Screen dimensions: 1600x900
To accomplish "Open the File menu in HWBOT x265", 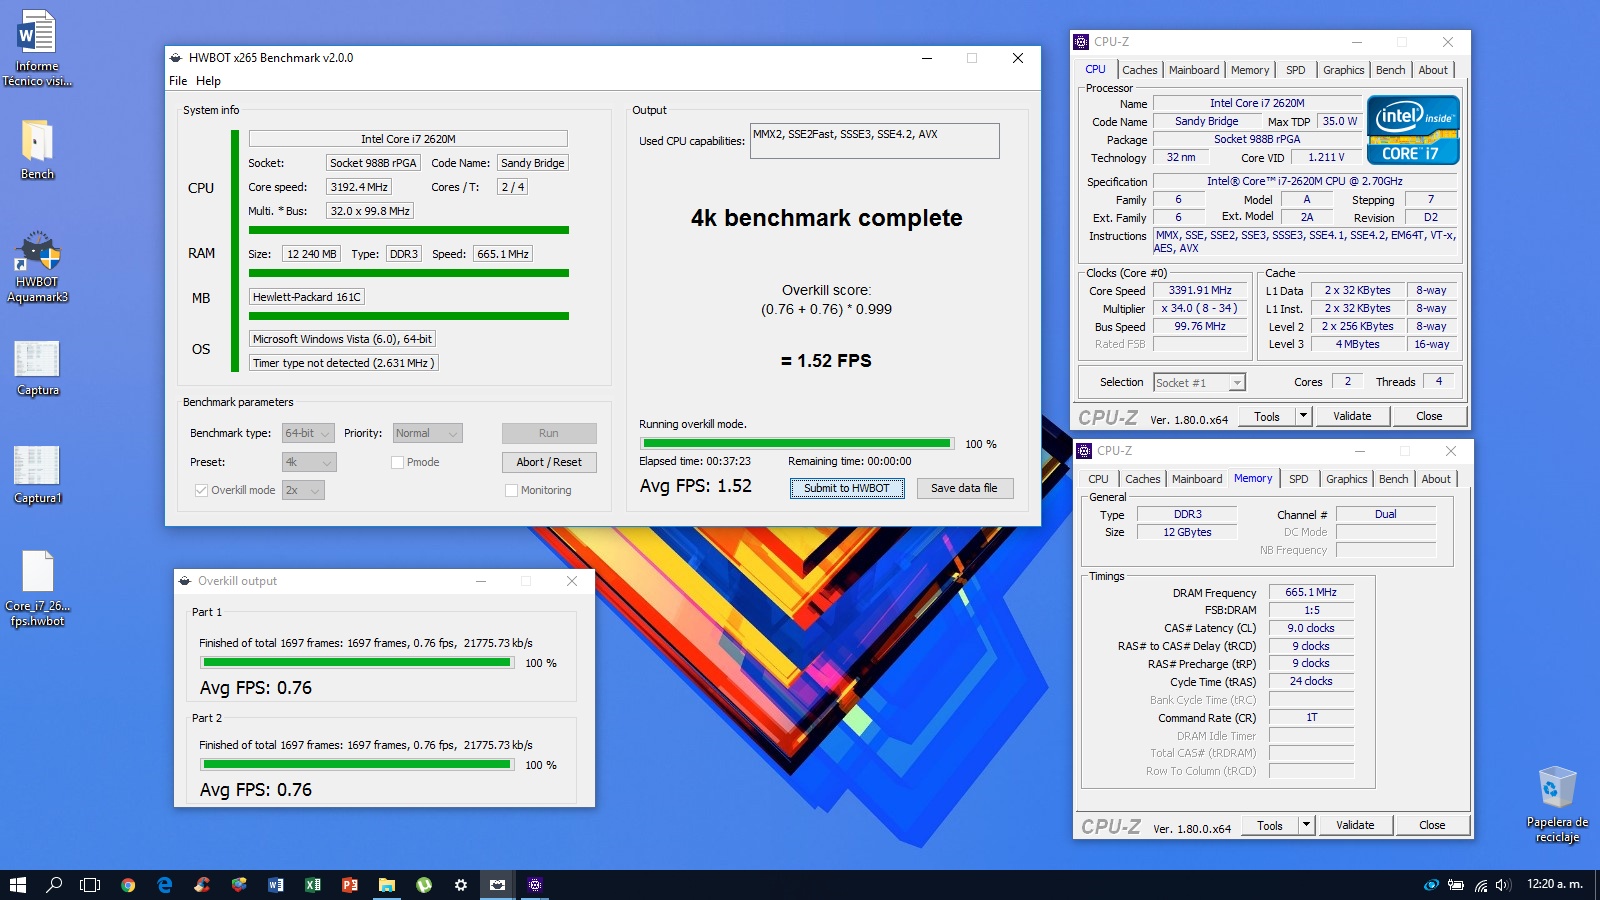I will coord(178,81).
